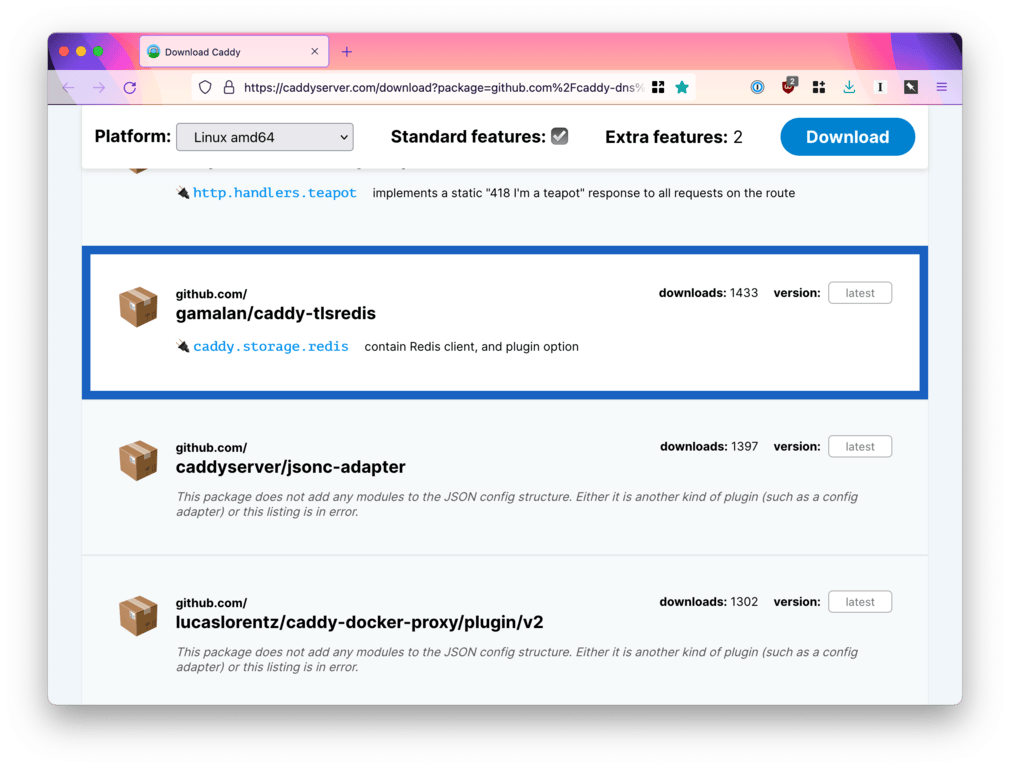The height and width of the screenshot is (768, 1010).
Task: Click the uBlock extension icon with badge
Action: [x=789, y=87]
